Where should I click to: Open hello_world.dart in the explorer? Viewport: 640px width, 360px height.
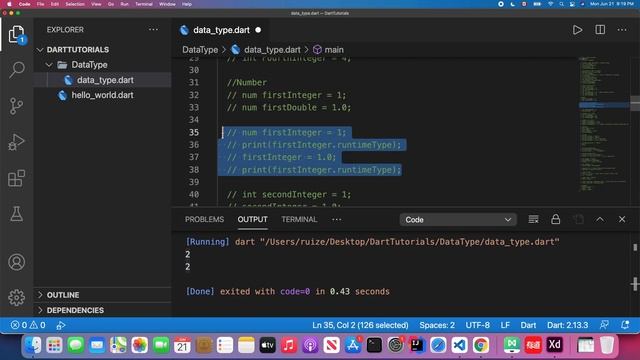pyautogui.click(x=102, y=95)
